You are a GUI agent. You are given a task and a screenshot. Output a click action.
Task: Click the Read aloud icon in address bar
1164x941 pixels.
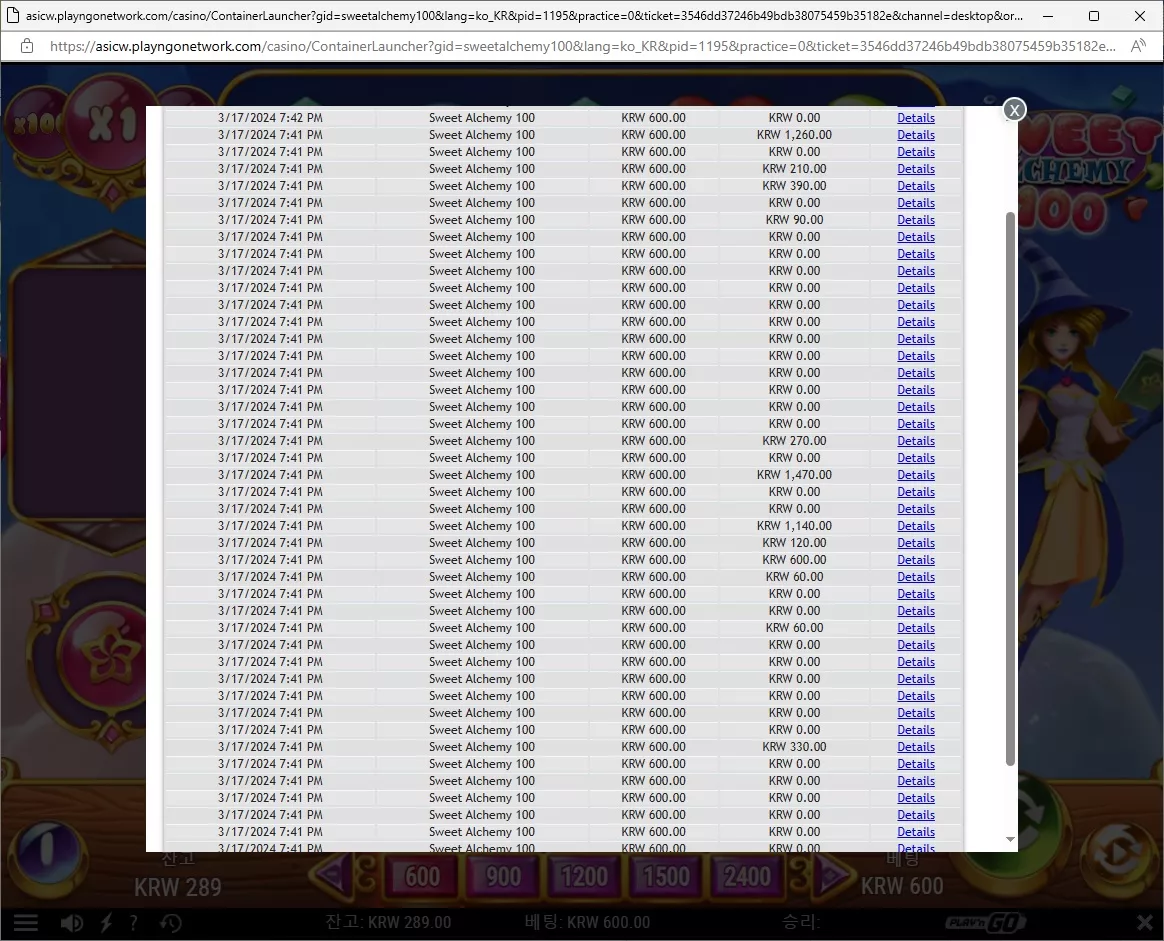coord(1138,46)
